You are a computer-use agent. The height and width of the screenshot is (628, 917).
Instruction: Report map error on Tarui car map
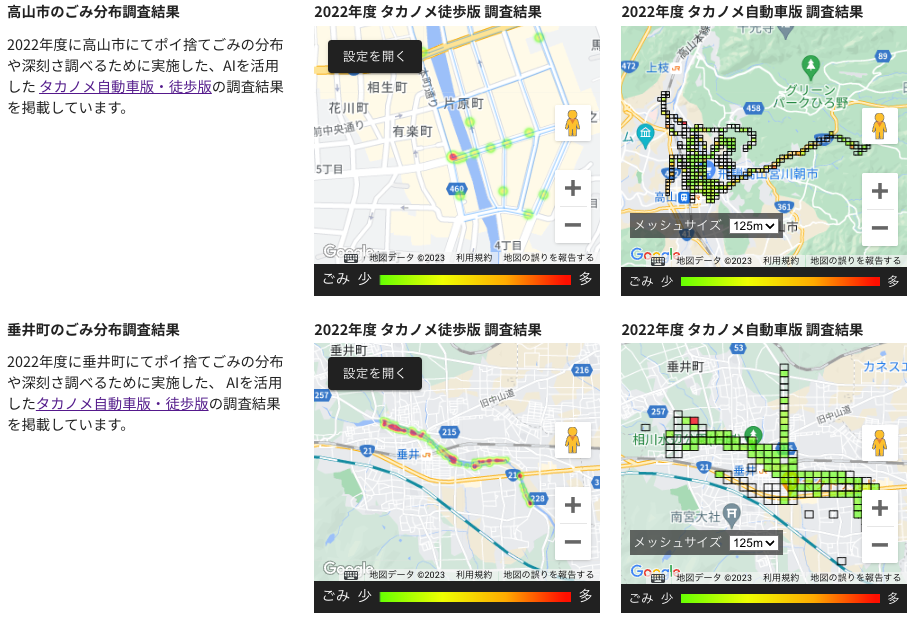856,578
